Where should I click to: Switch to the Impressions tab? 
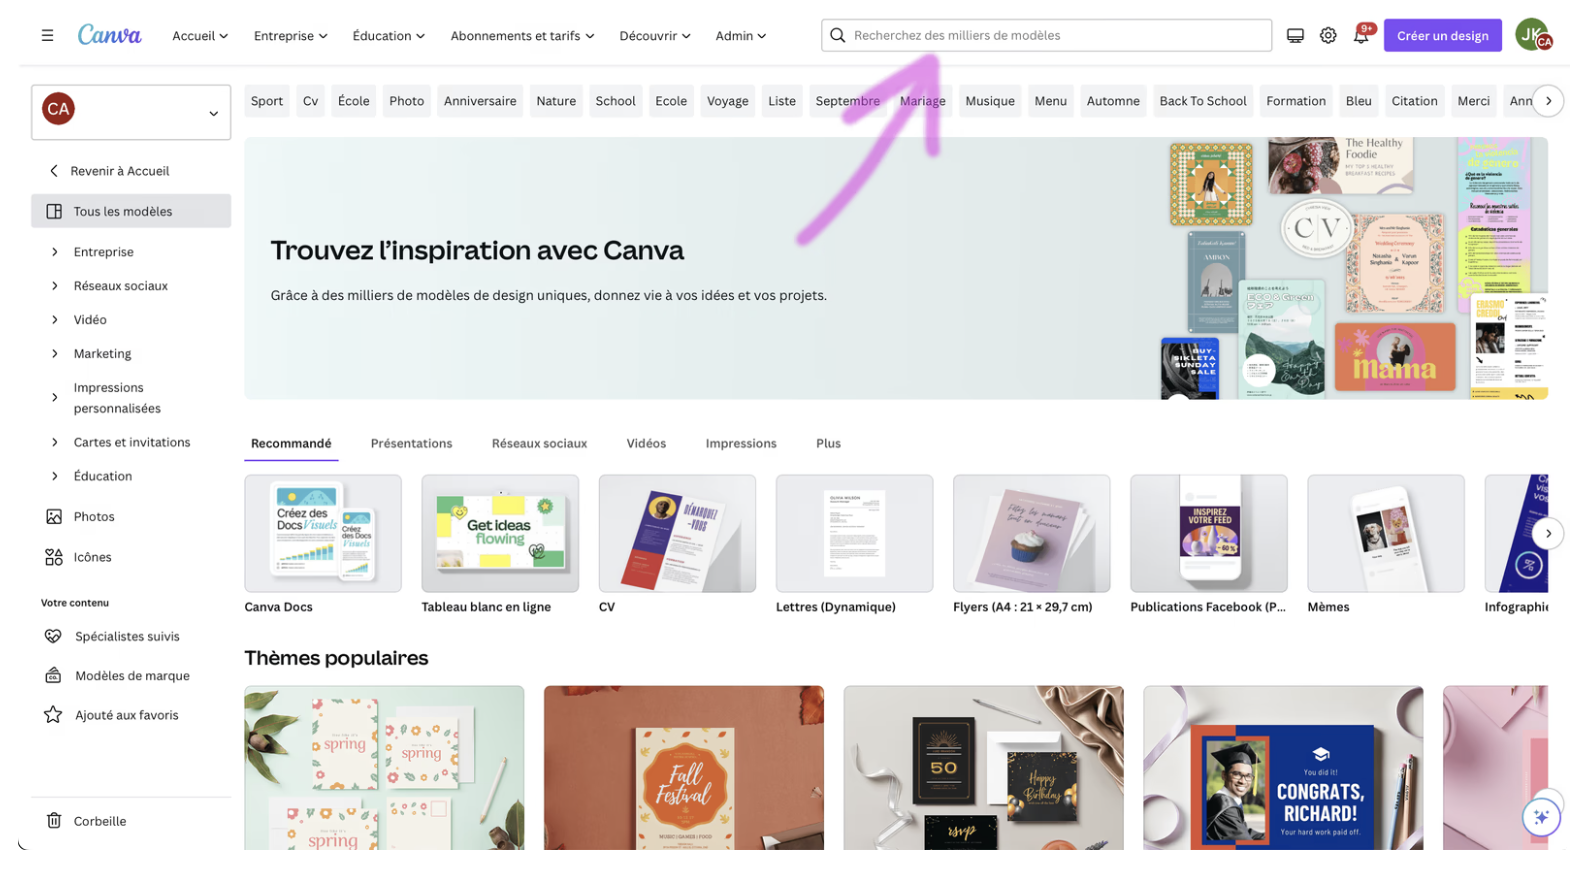point(741,443)
